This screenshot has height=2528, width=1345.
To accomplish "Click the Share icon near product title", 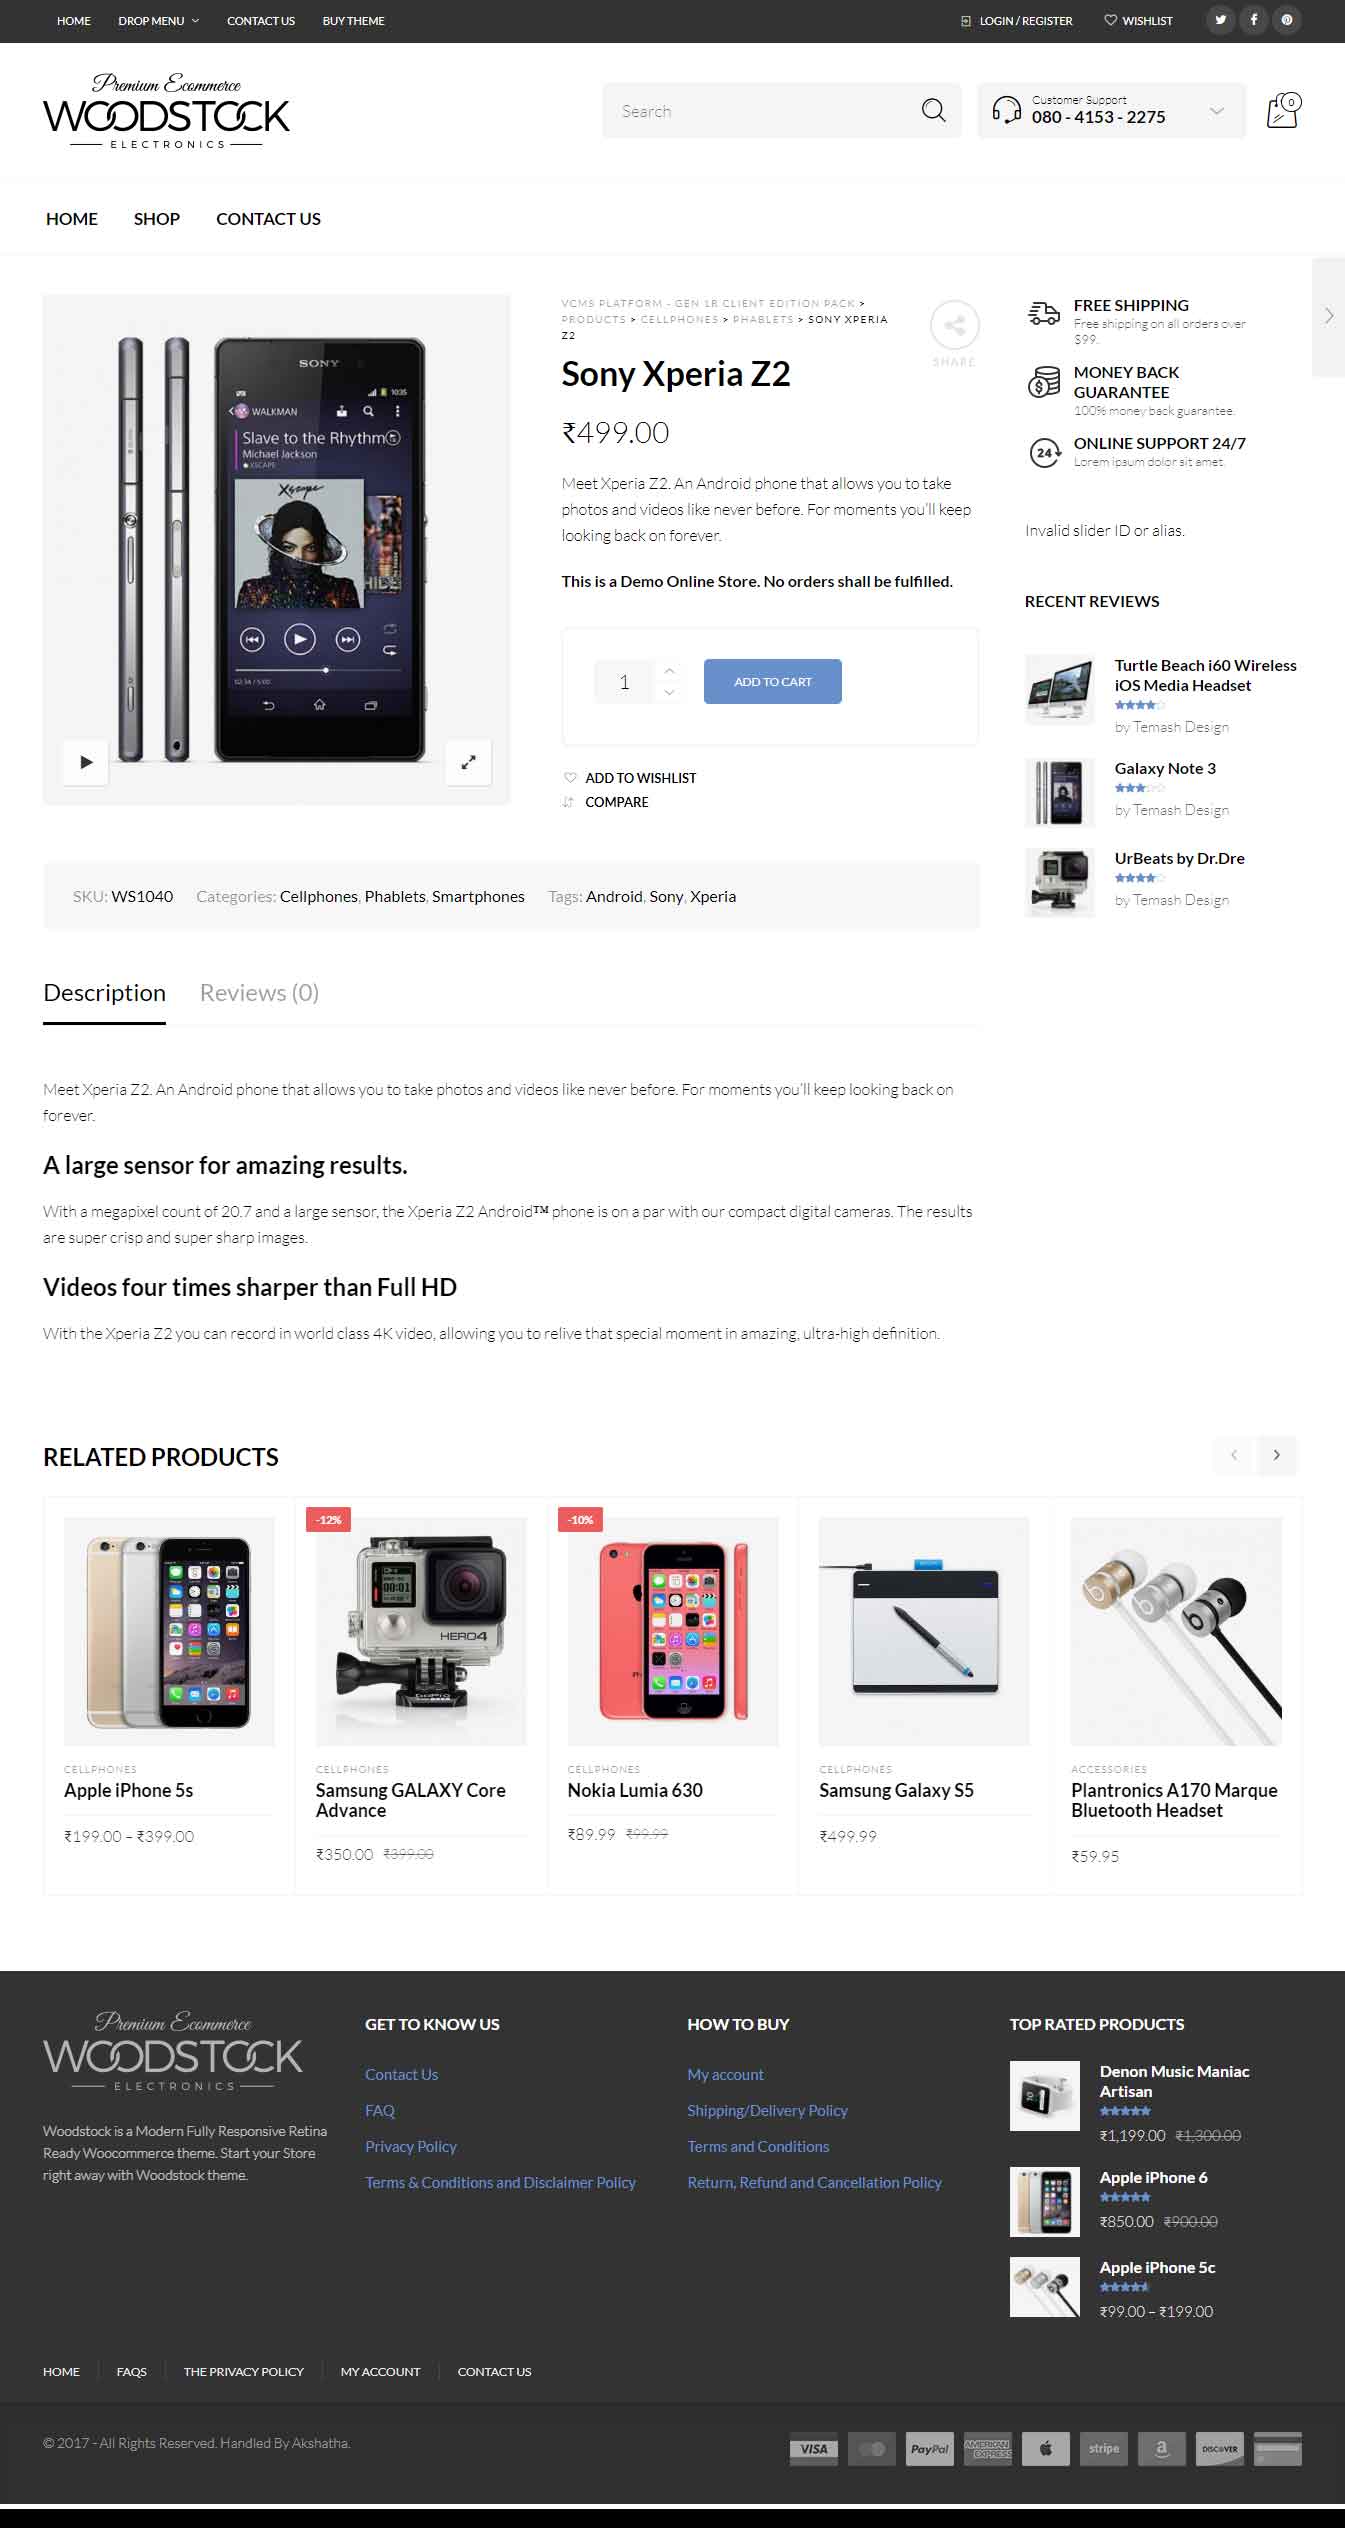I will [954, 326].
